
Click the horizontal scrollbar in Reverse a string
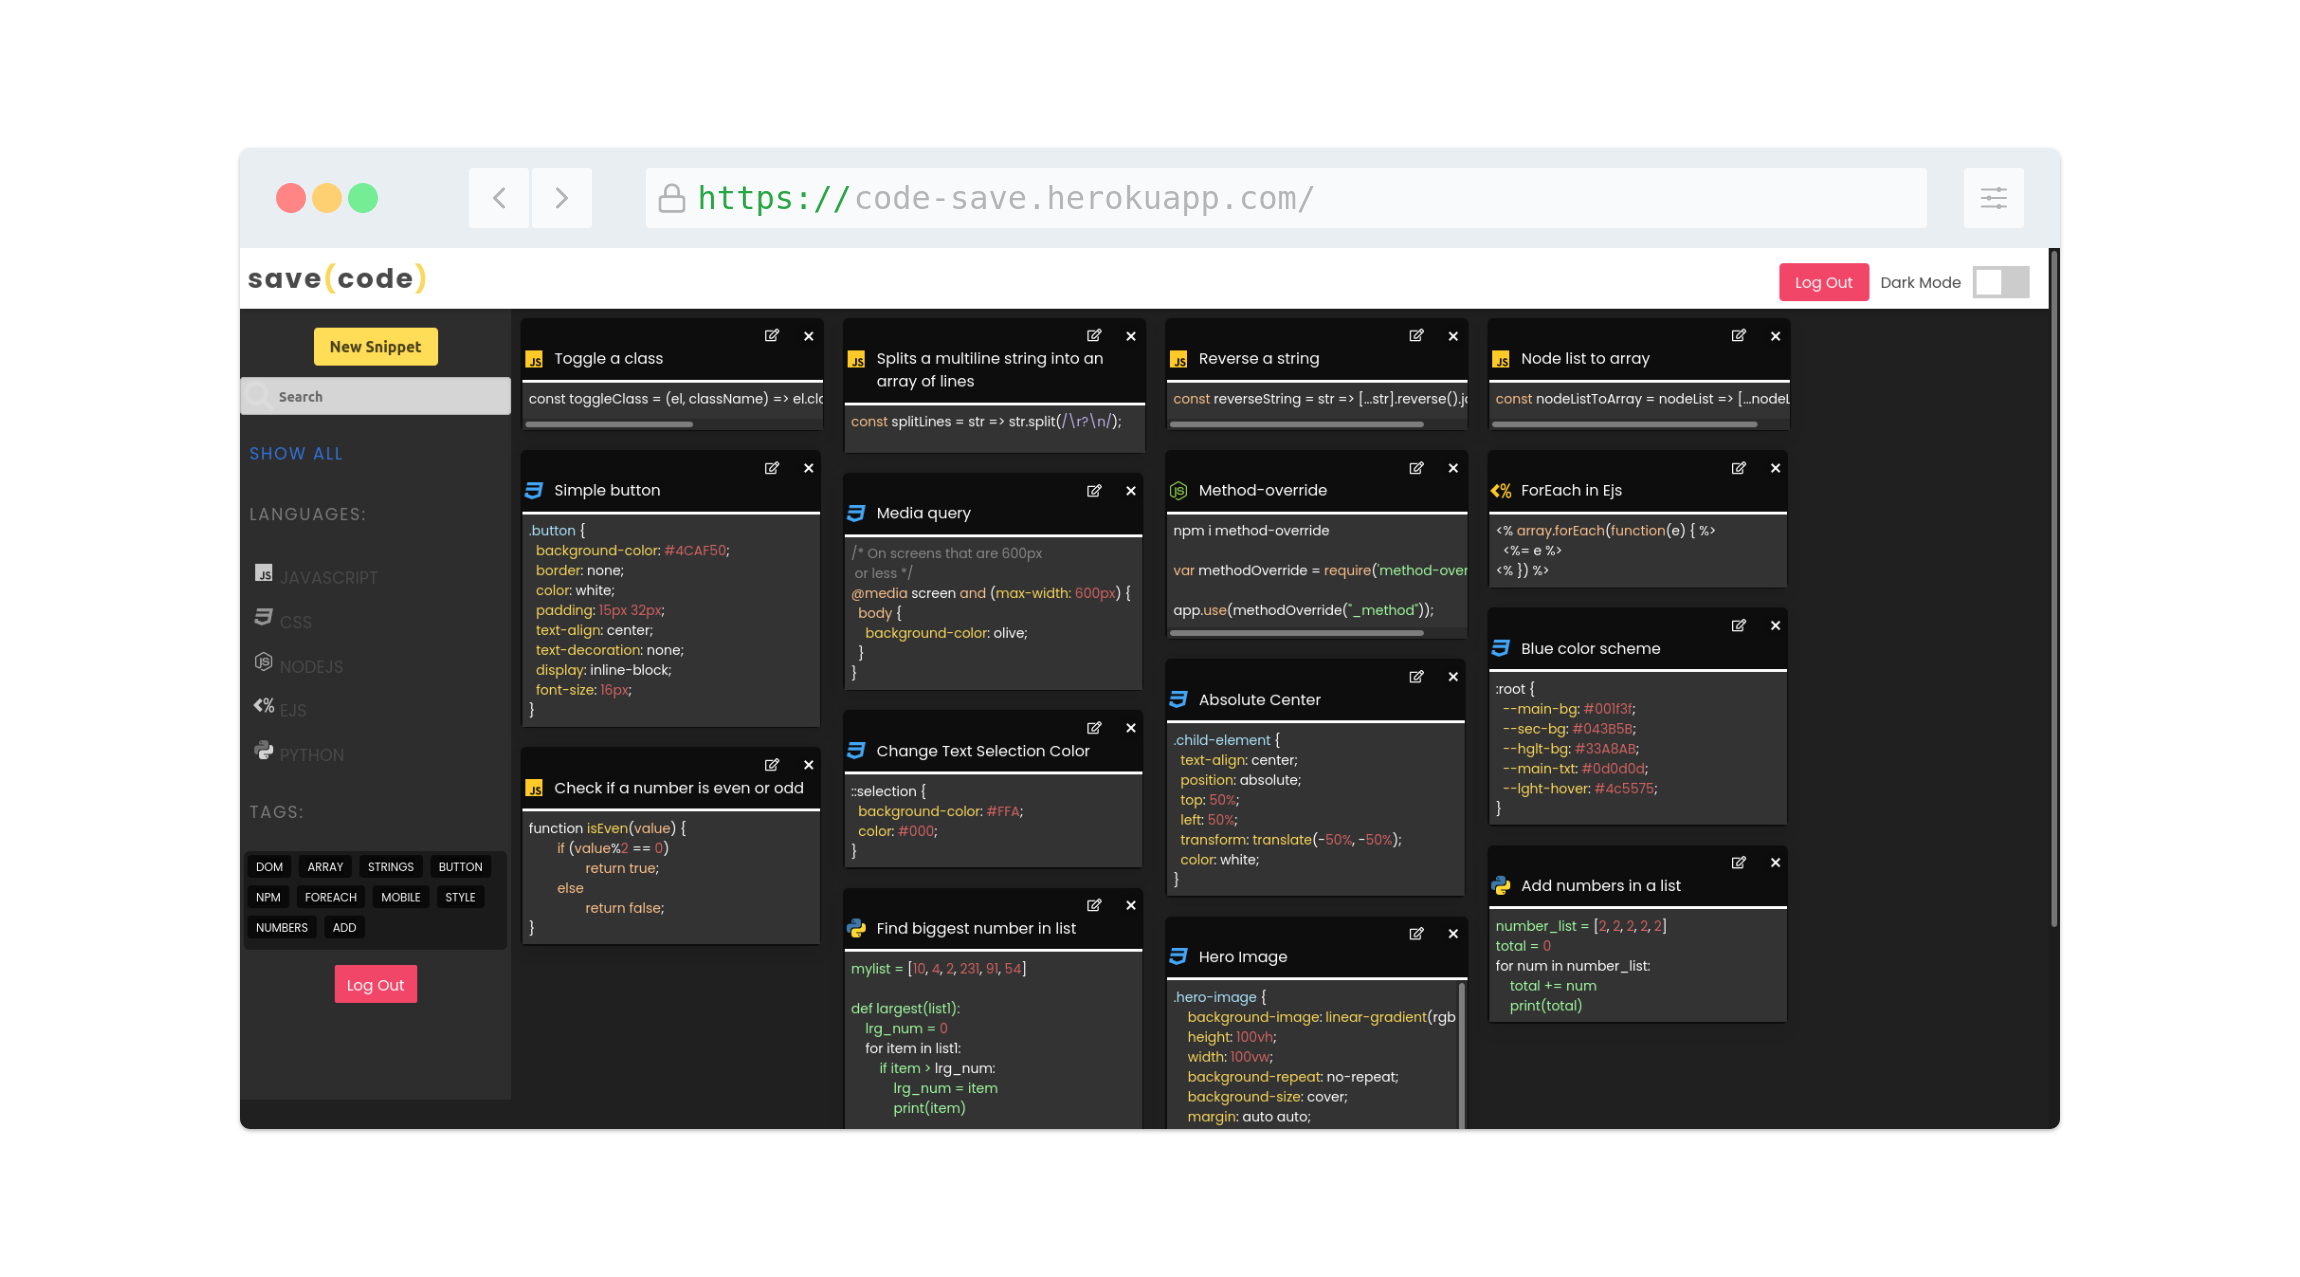tap(1297, 424)
